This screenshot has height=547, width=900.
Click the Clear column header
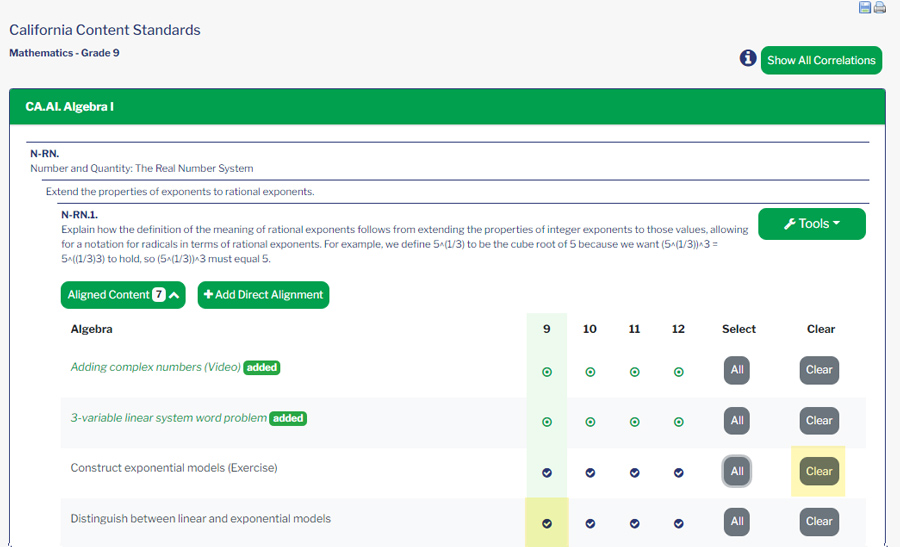[x=821, y=329]
